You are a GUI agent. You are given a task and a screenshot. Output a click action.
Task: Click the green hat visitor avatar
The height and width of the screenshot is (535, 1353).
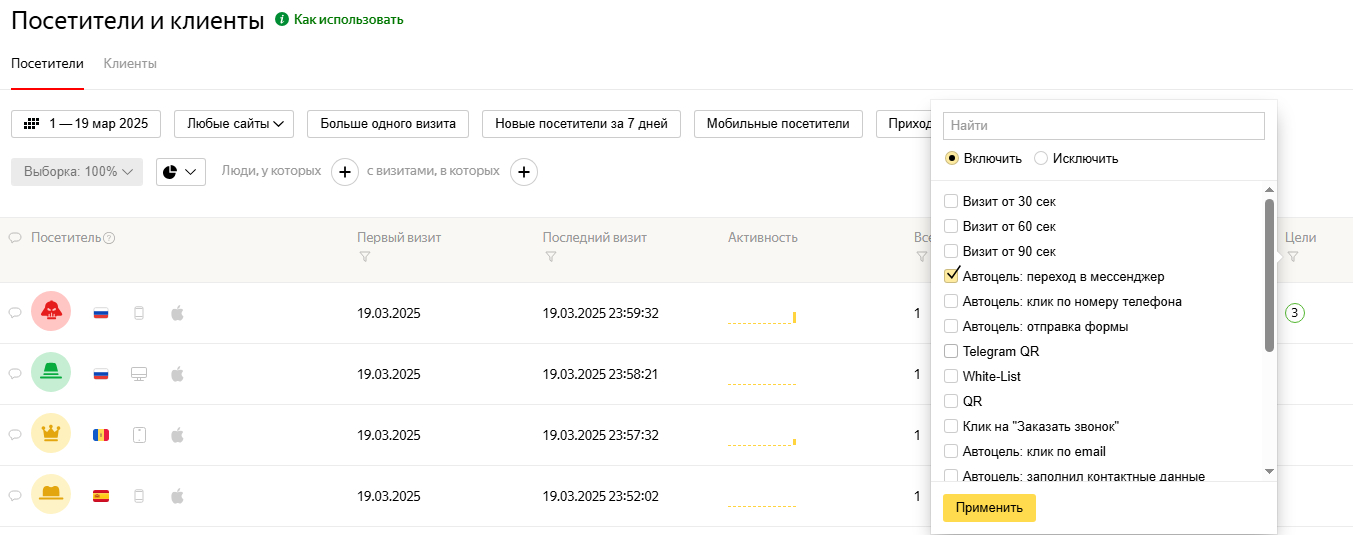click(x=51, y=373)
